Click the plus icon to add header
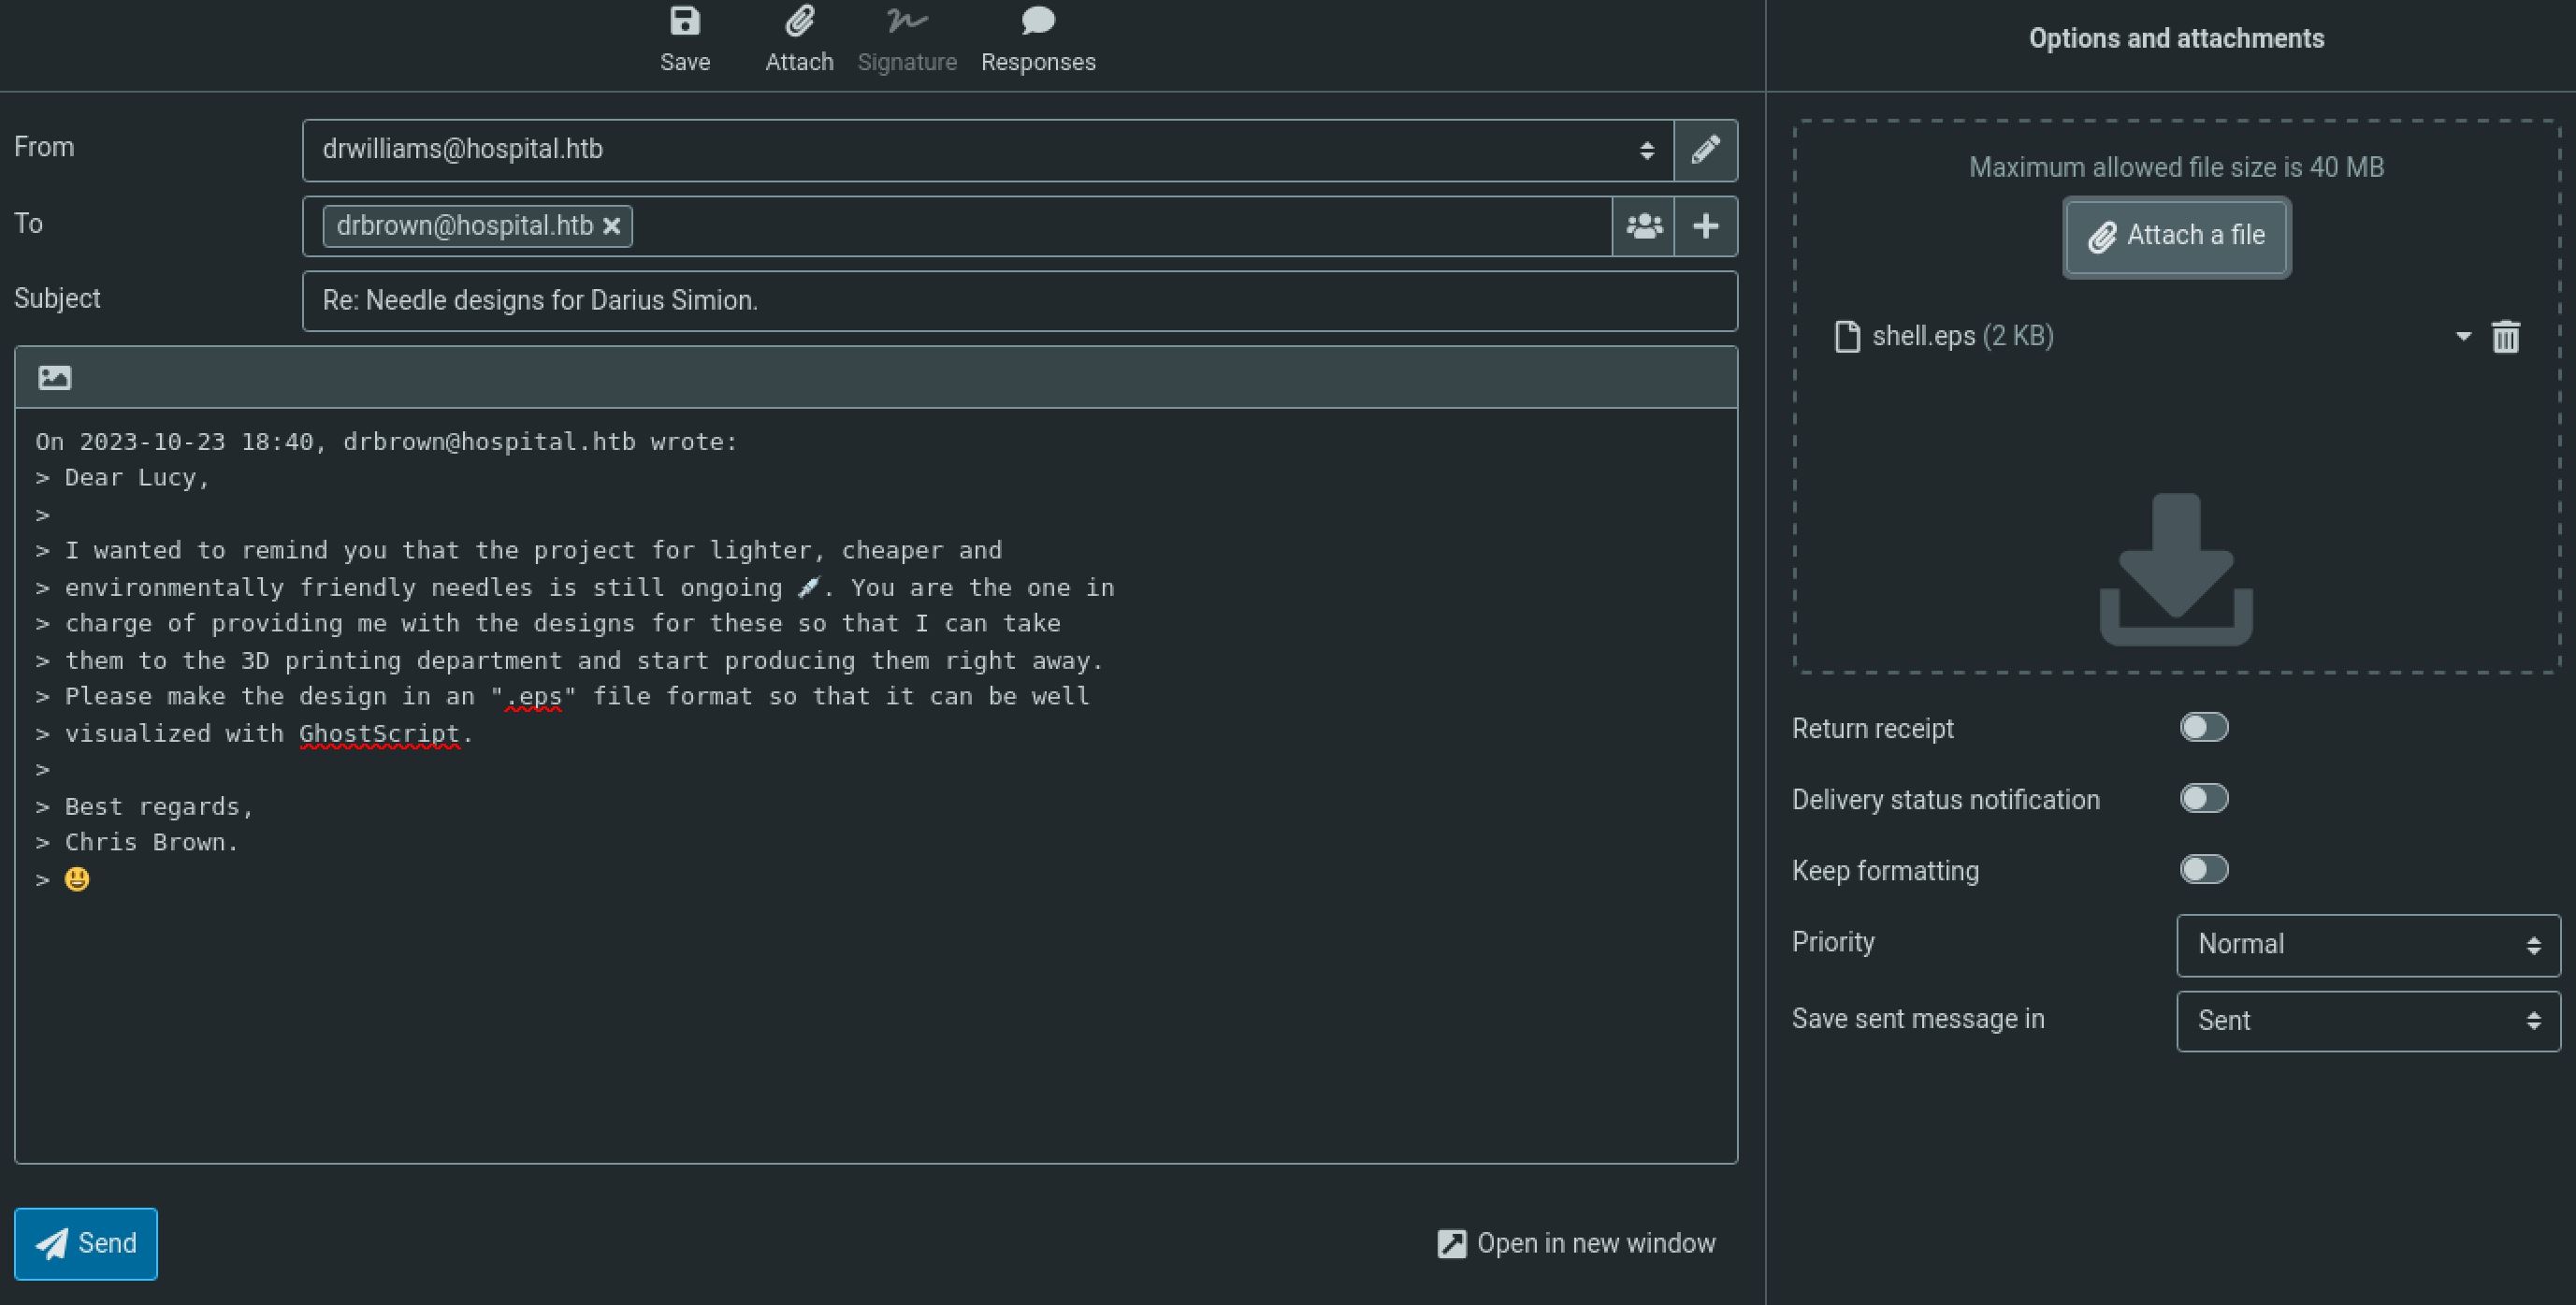 [x=1705, y=226]
